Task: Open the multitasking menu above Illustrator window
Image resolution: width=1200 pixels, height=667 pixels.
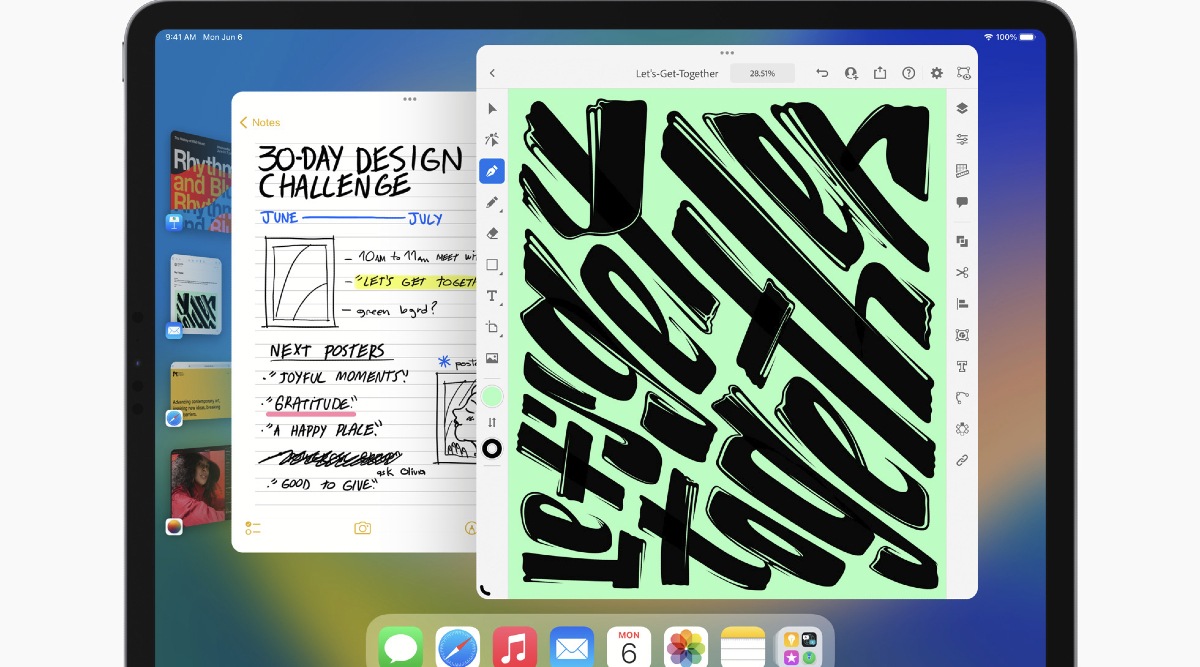Action: coord(727,52)
